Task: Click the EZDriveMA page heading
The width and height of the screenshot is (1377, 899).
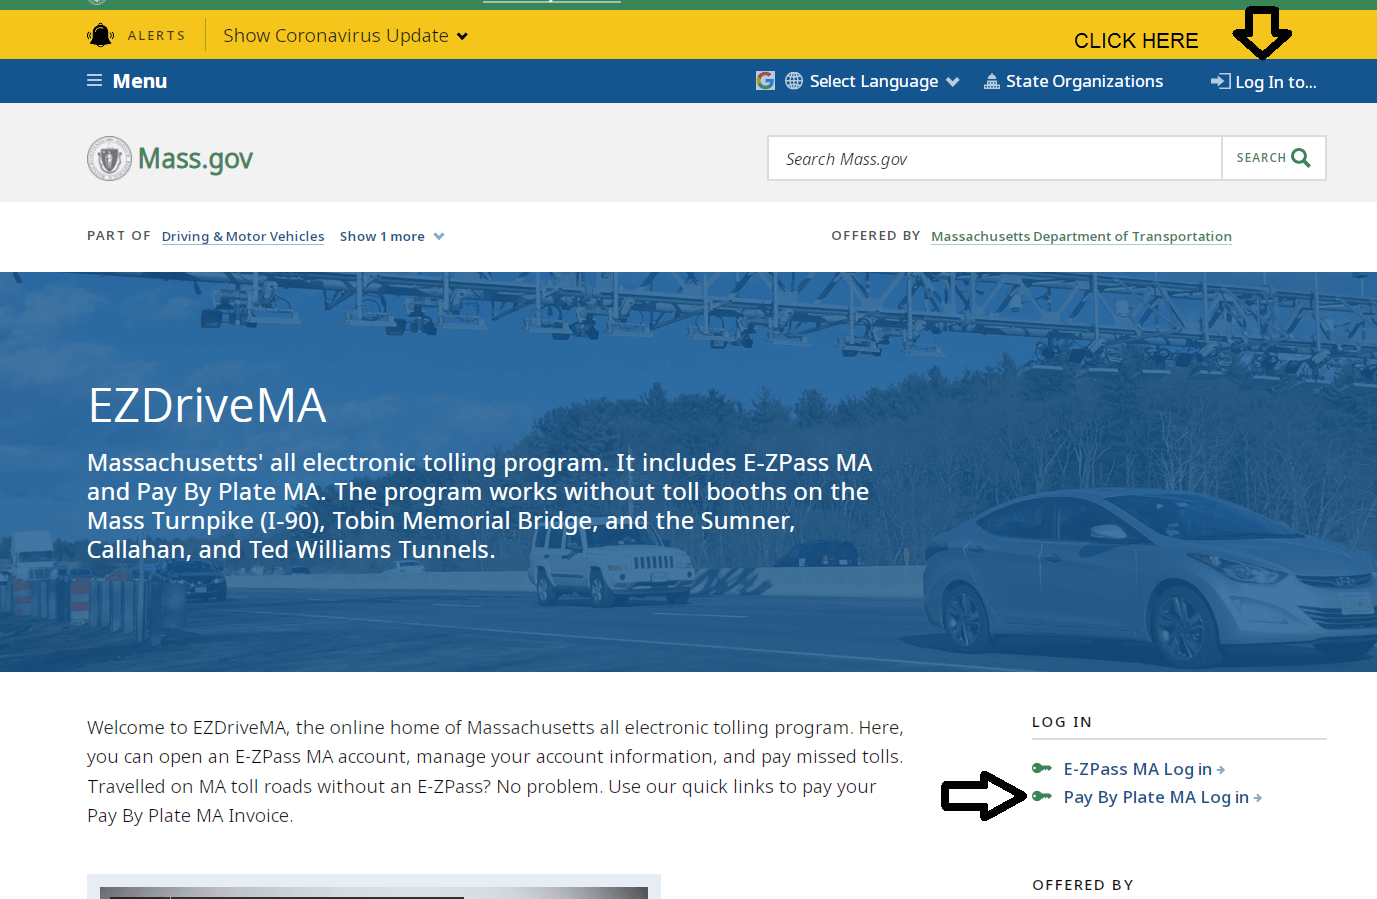Action: [207, 406]
